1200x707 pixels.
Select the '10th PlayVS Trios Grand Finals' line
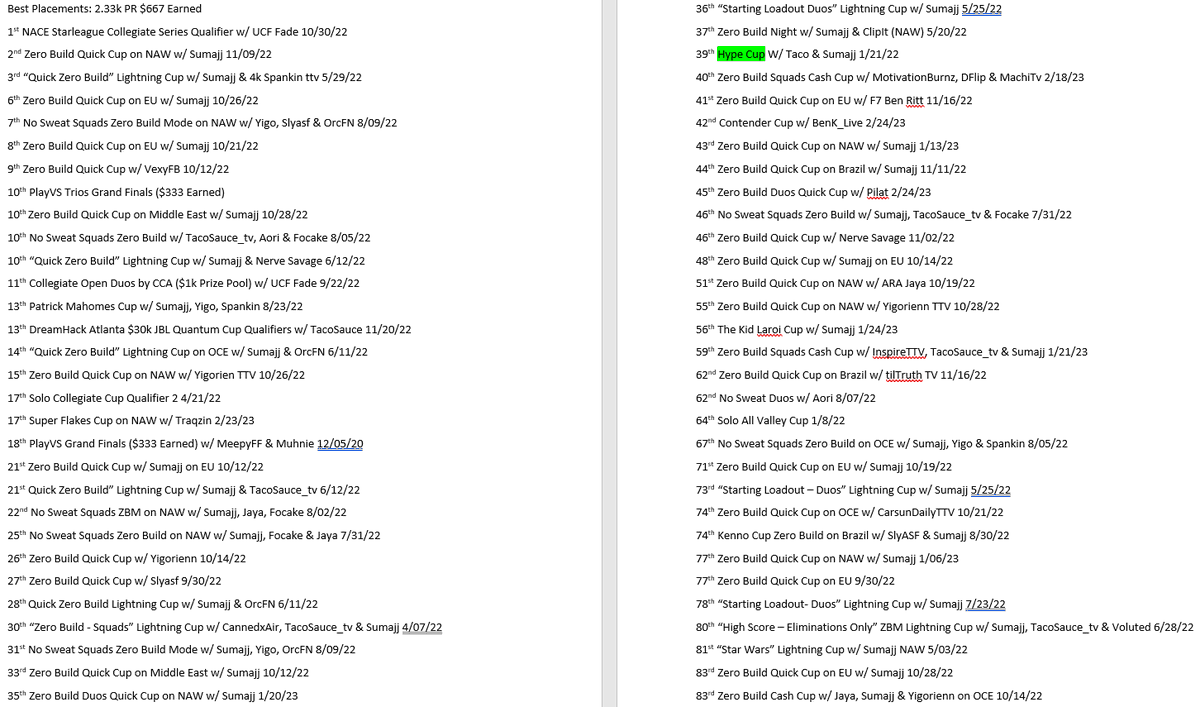pos(116,192)
